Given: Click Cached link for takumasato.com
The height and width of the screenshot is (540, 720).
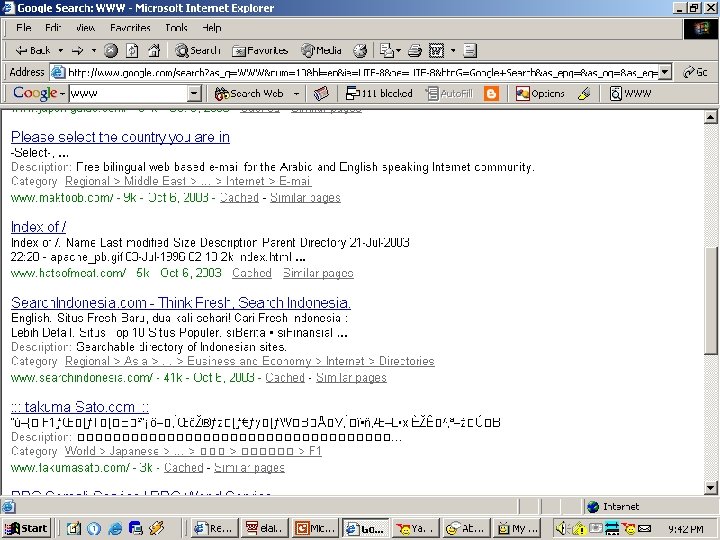Looking at the screenshot, I should click(184, 468).
